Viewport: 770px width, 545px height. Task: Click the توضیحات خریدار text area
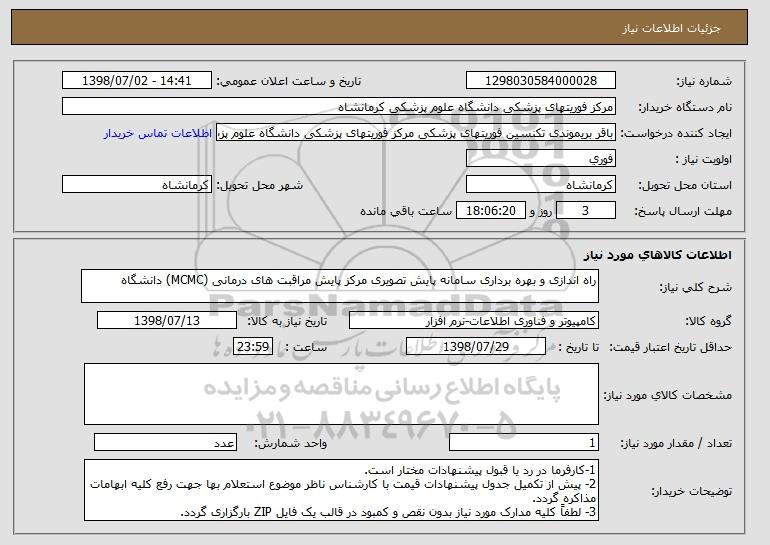click(341, 490)
